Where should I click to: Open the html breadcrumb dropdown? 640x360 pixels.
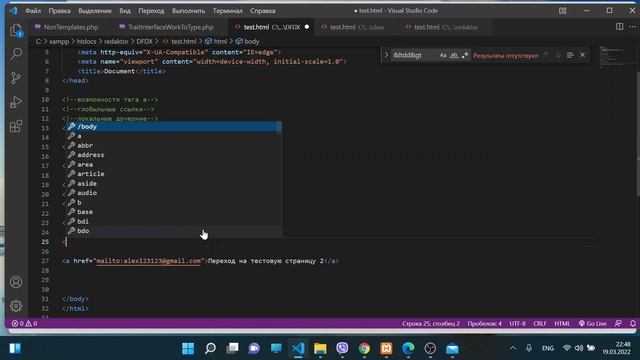[x=216, y=41]
